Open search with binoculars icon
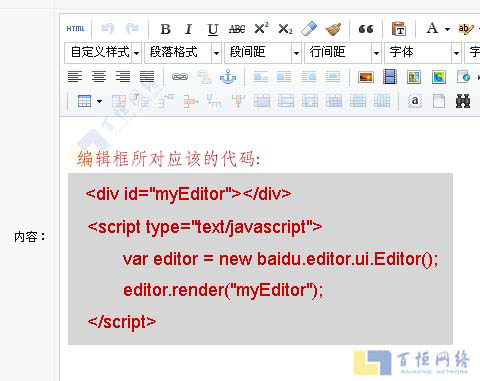 coord(463,101)
